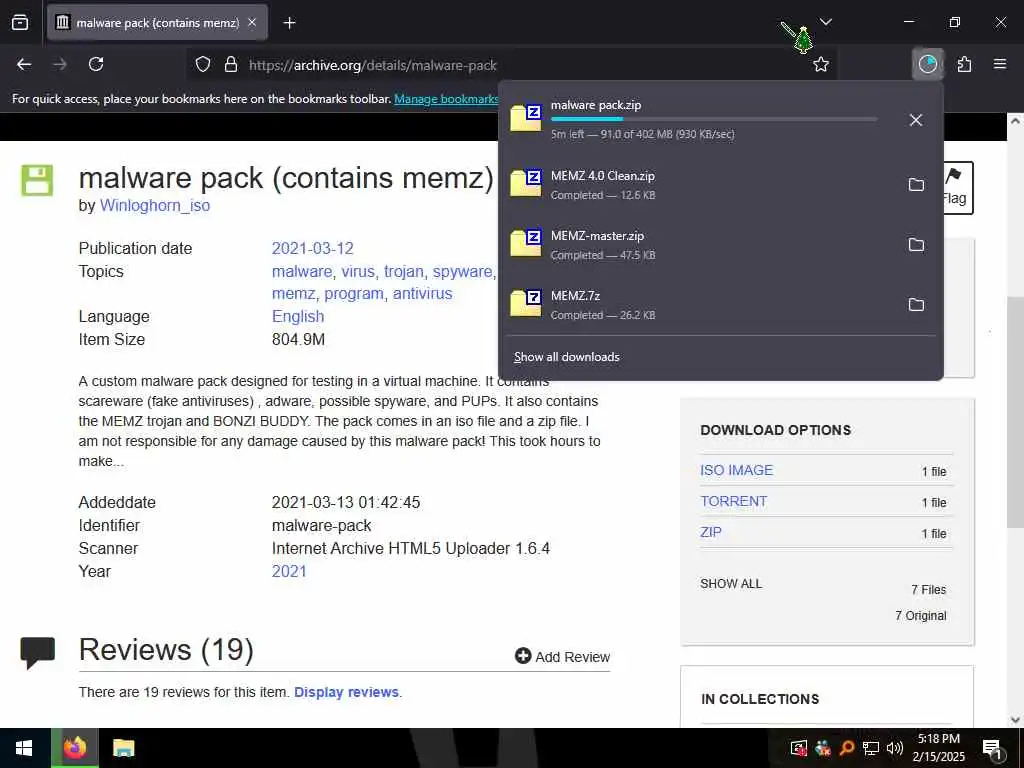This screenshot has width=1024, height=768.
Task: Show MEMZ-master.zip in folder
Action: (x=916, y=245)
